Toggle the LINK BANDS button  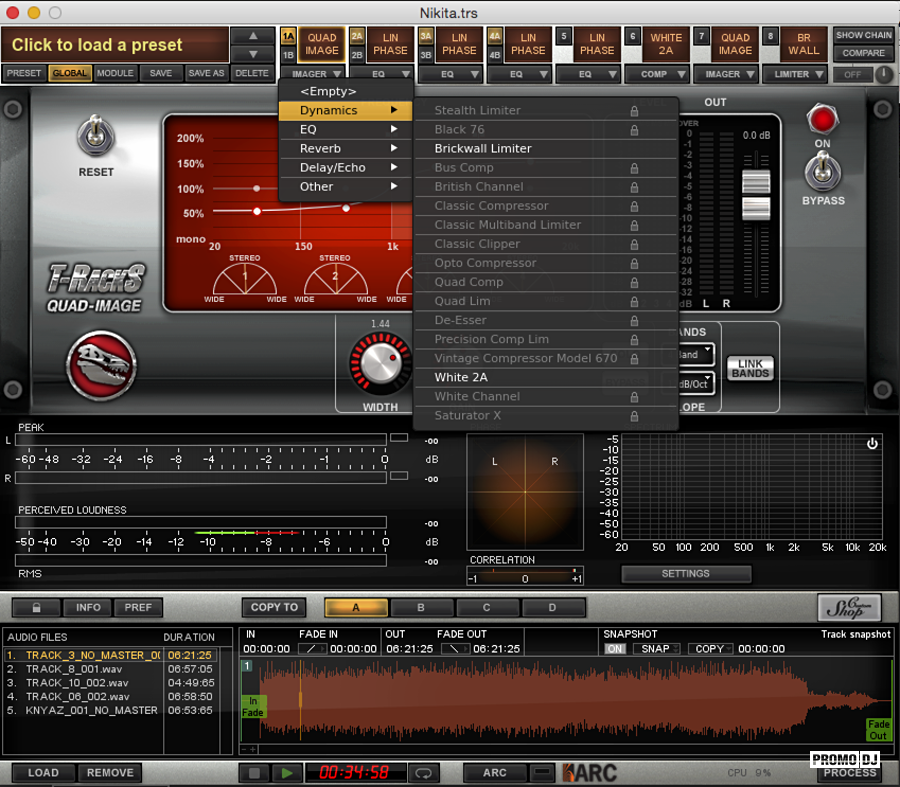(750, 369)
